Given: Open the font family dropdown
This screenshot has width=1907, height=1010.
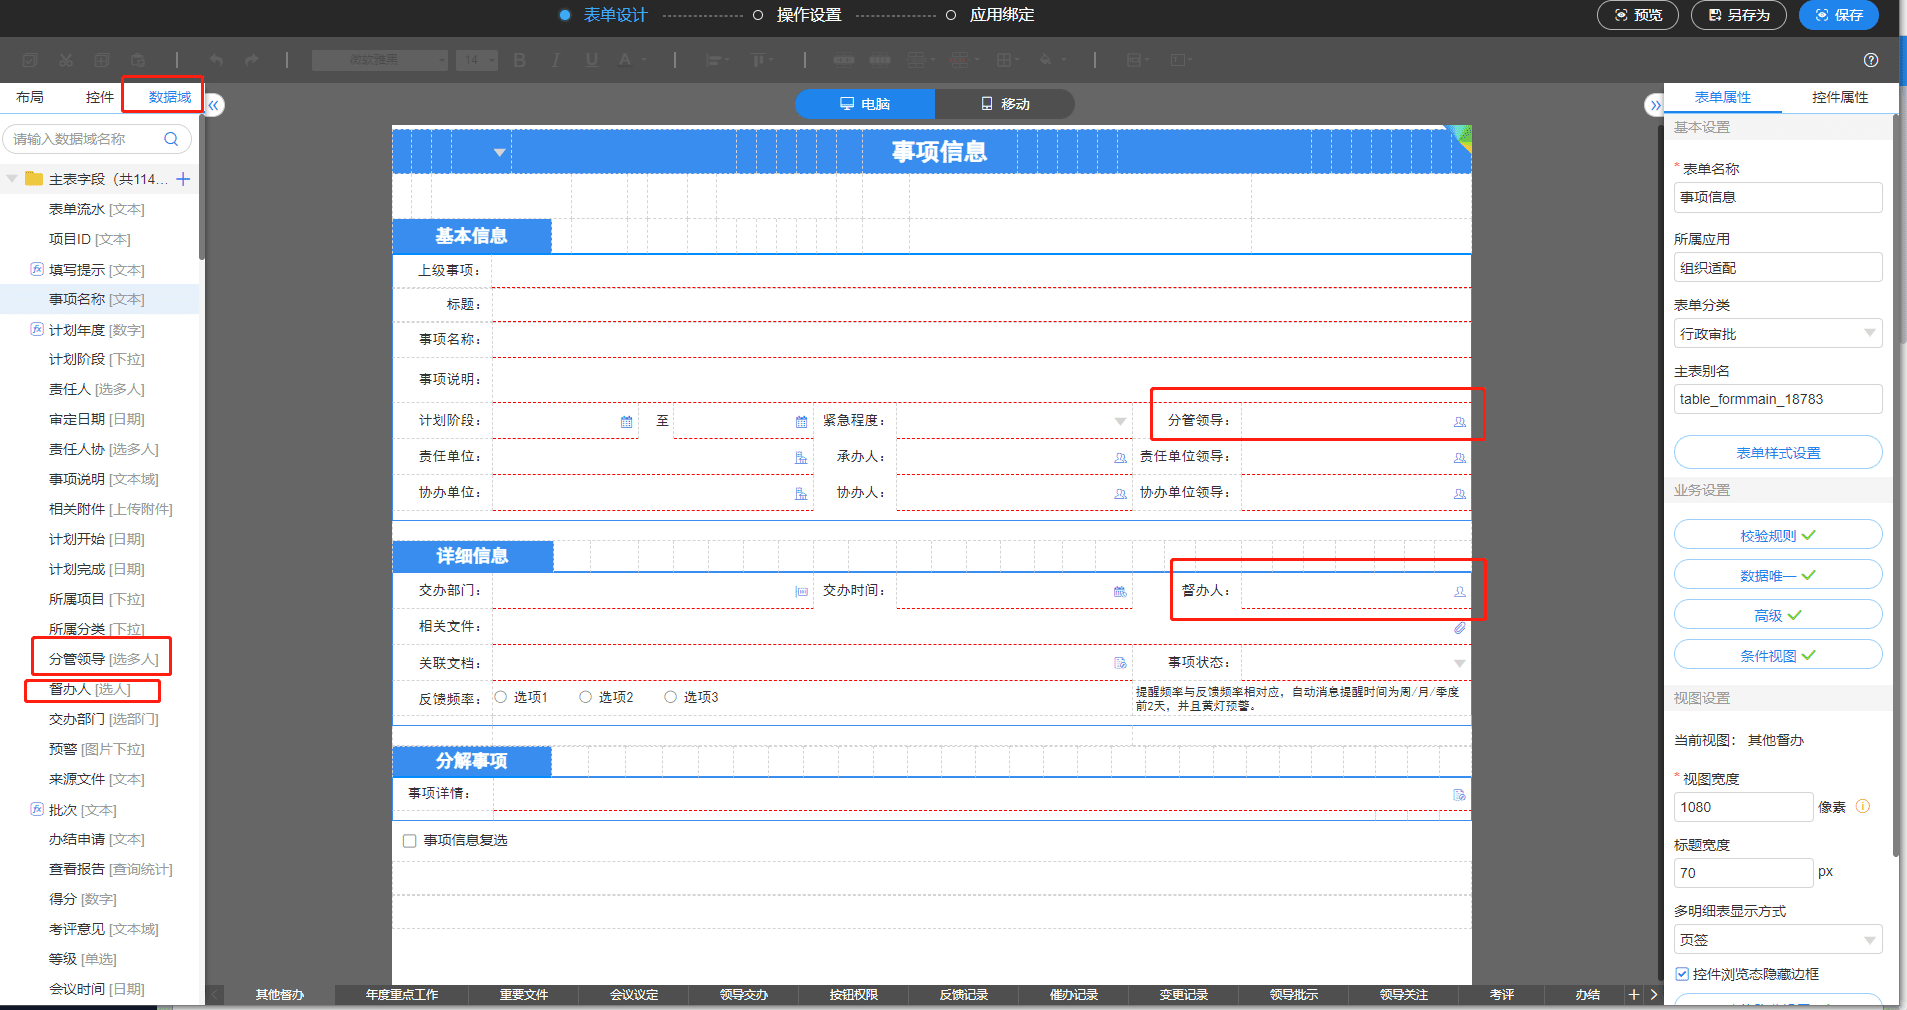Looking at the screenshot, I should click(x=380, y=60).
